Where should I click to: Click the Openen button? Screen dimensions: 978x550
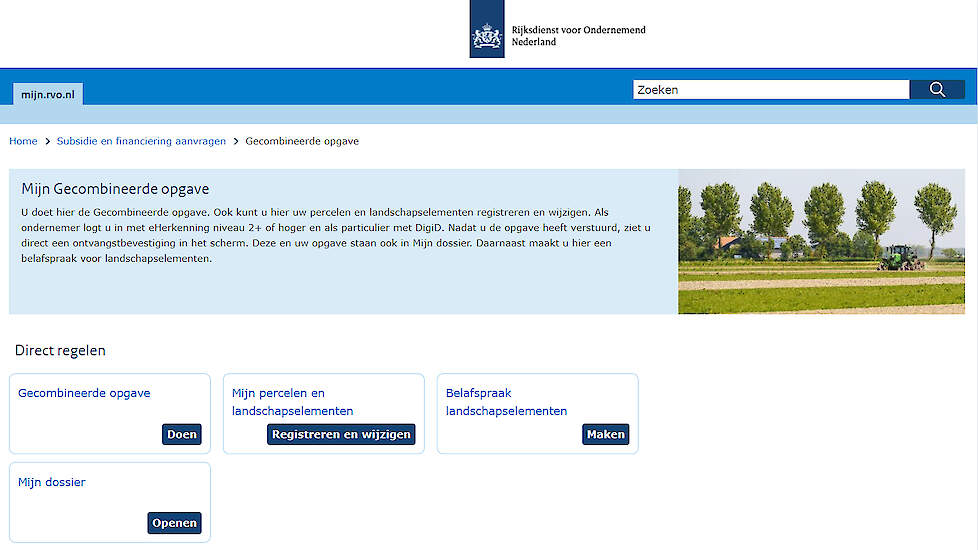[x=175, y=523]
